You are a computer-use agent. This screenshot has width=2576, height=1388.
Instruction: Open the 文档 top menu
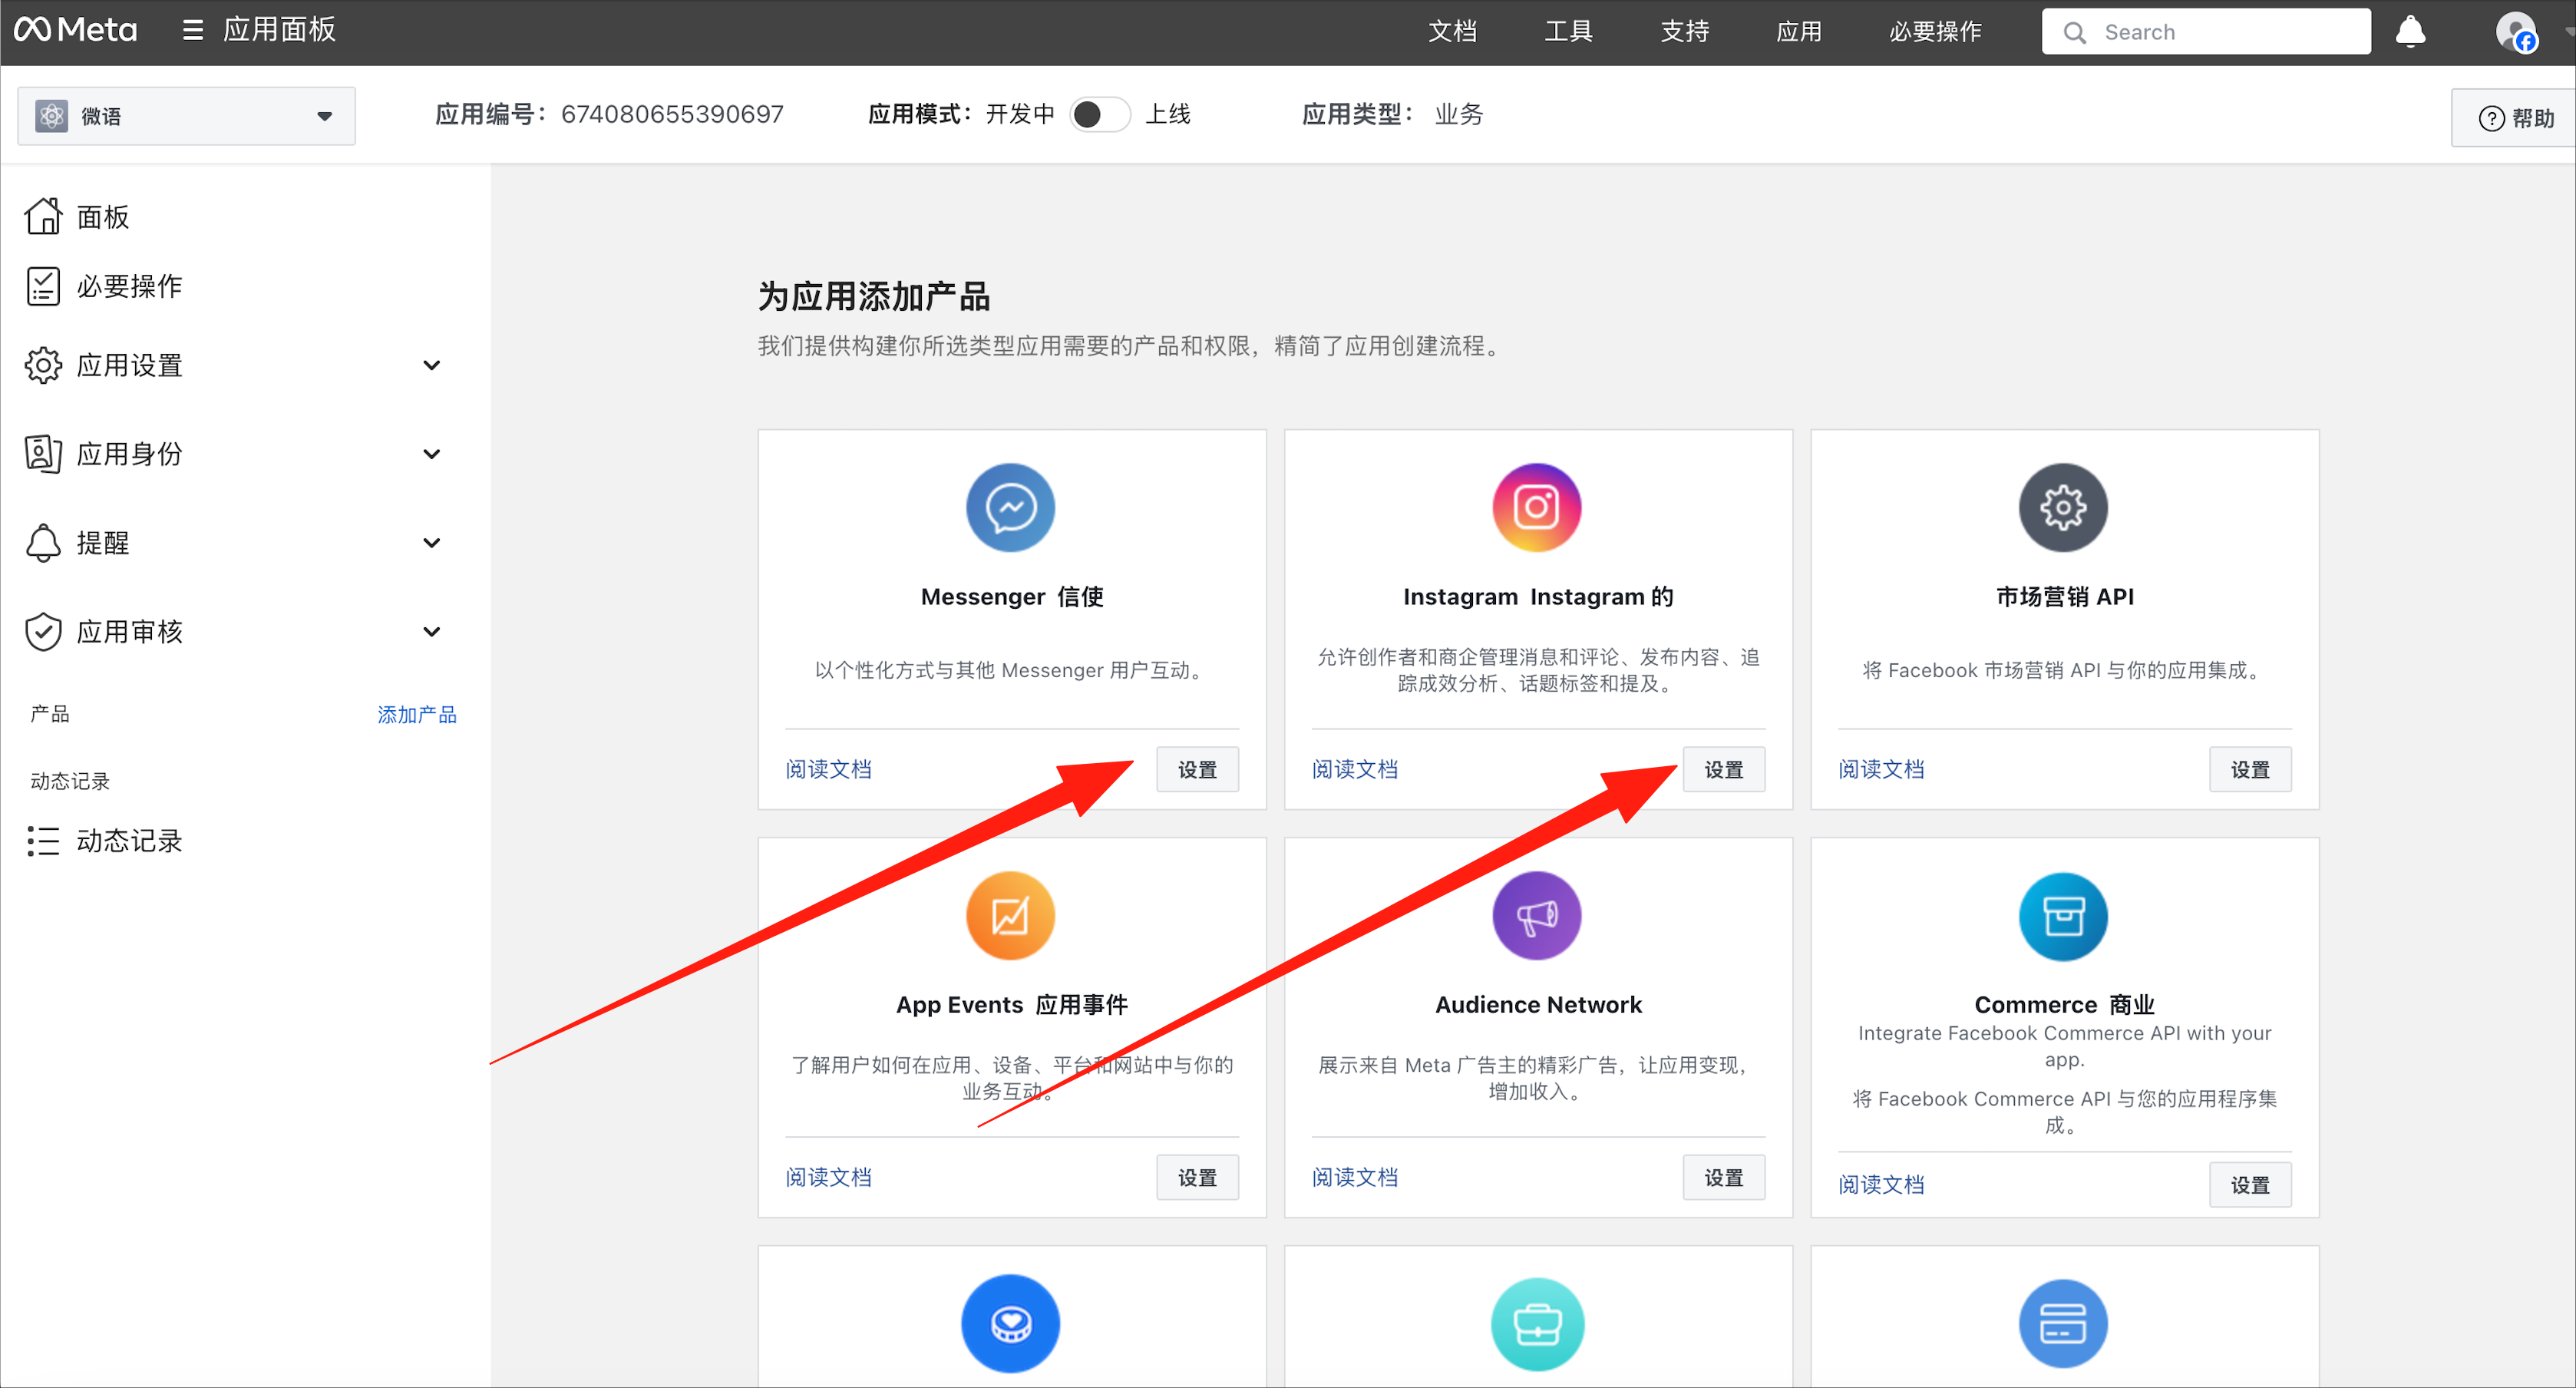pos(1452,32)
